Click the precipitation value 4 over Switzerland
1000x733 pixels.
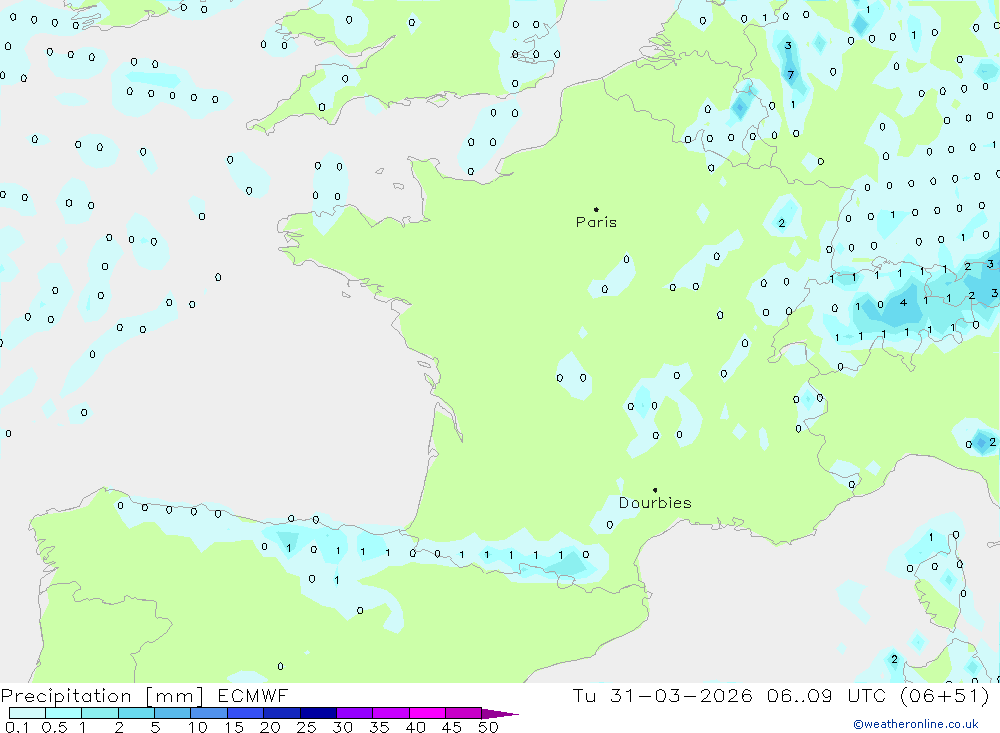click(903, 302)
